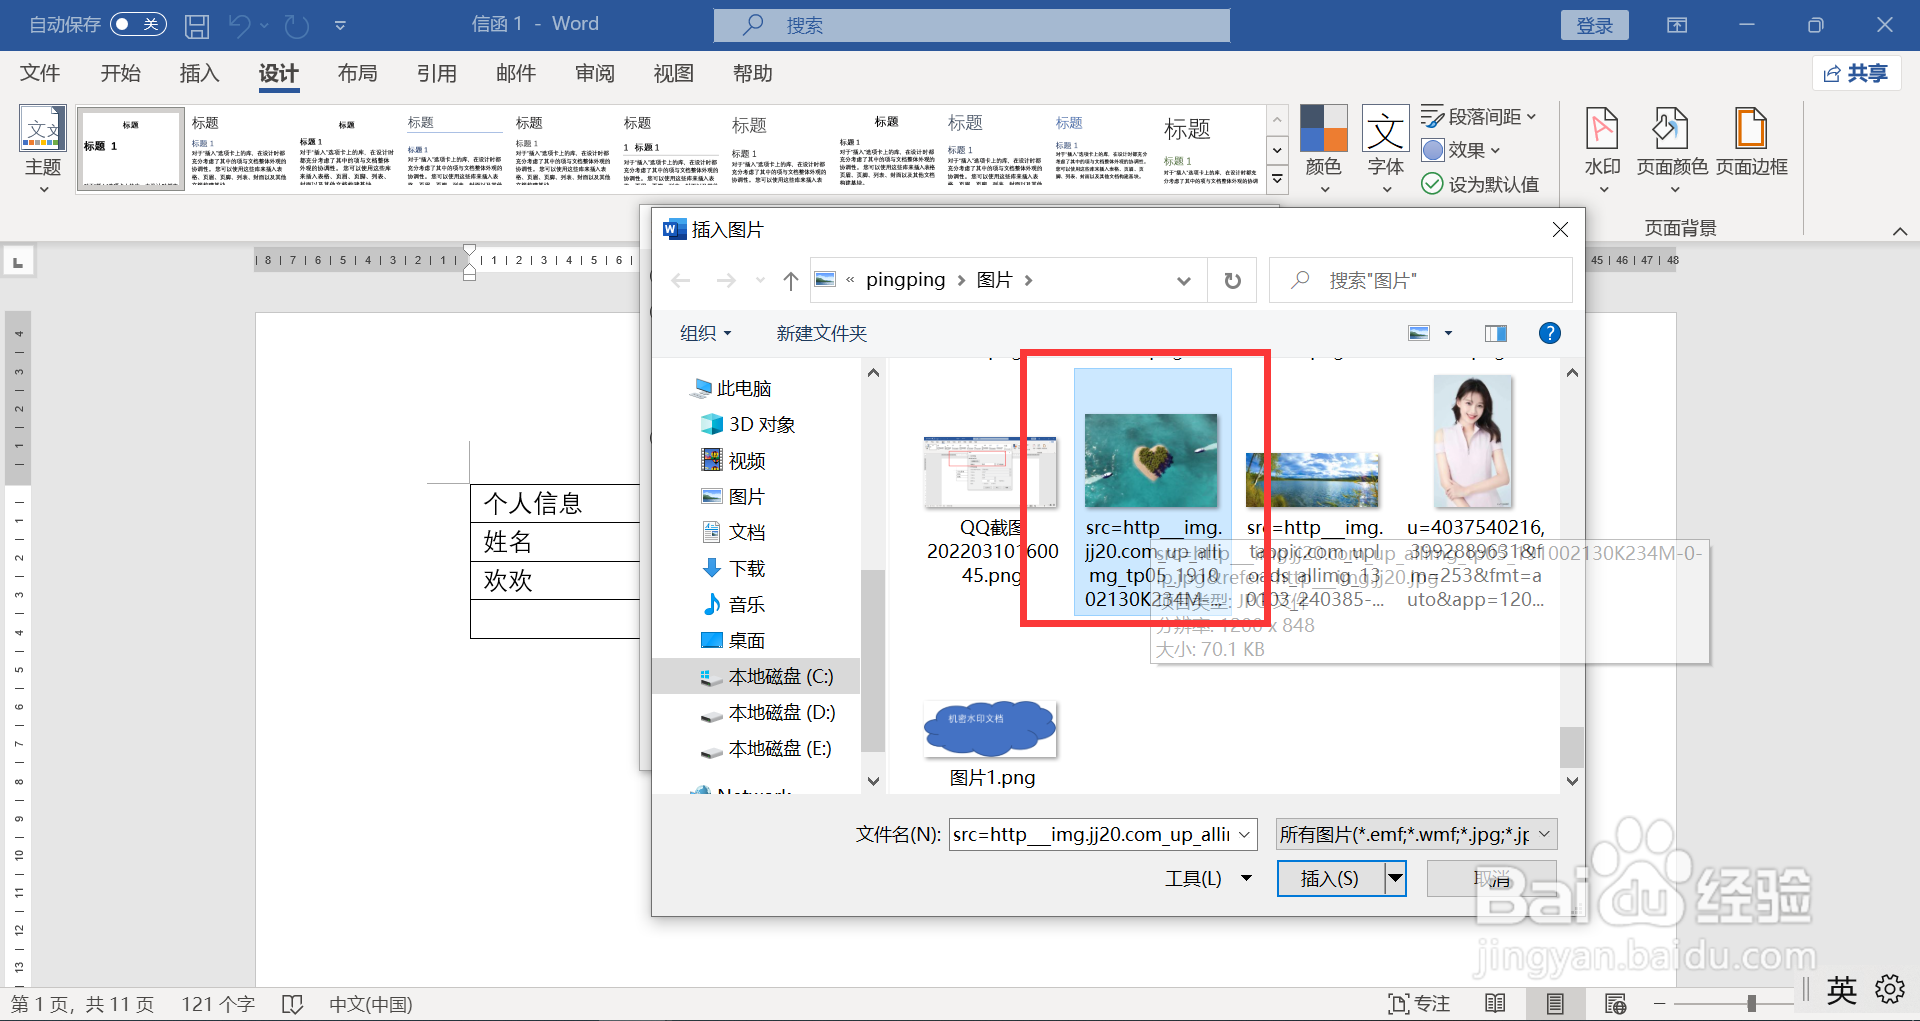Click the Save disk icon
The height and width of the screenshot is (1021, 1920).
197,25
